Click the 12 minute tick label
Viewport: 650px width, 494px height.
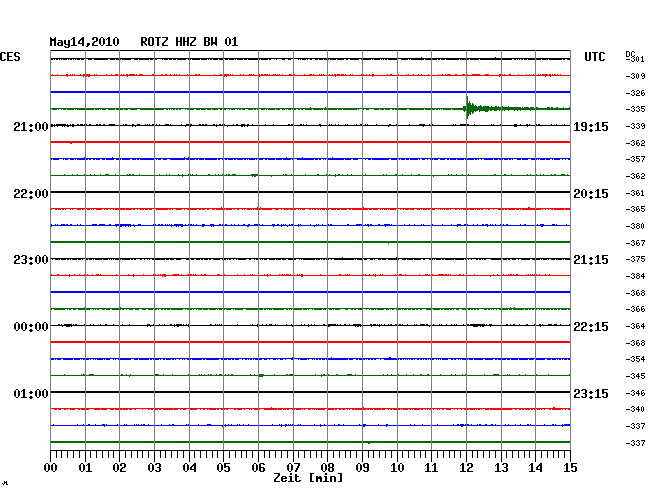466,468
